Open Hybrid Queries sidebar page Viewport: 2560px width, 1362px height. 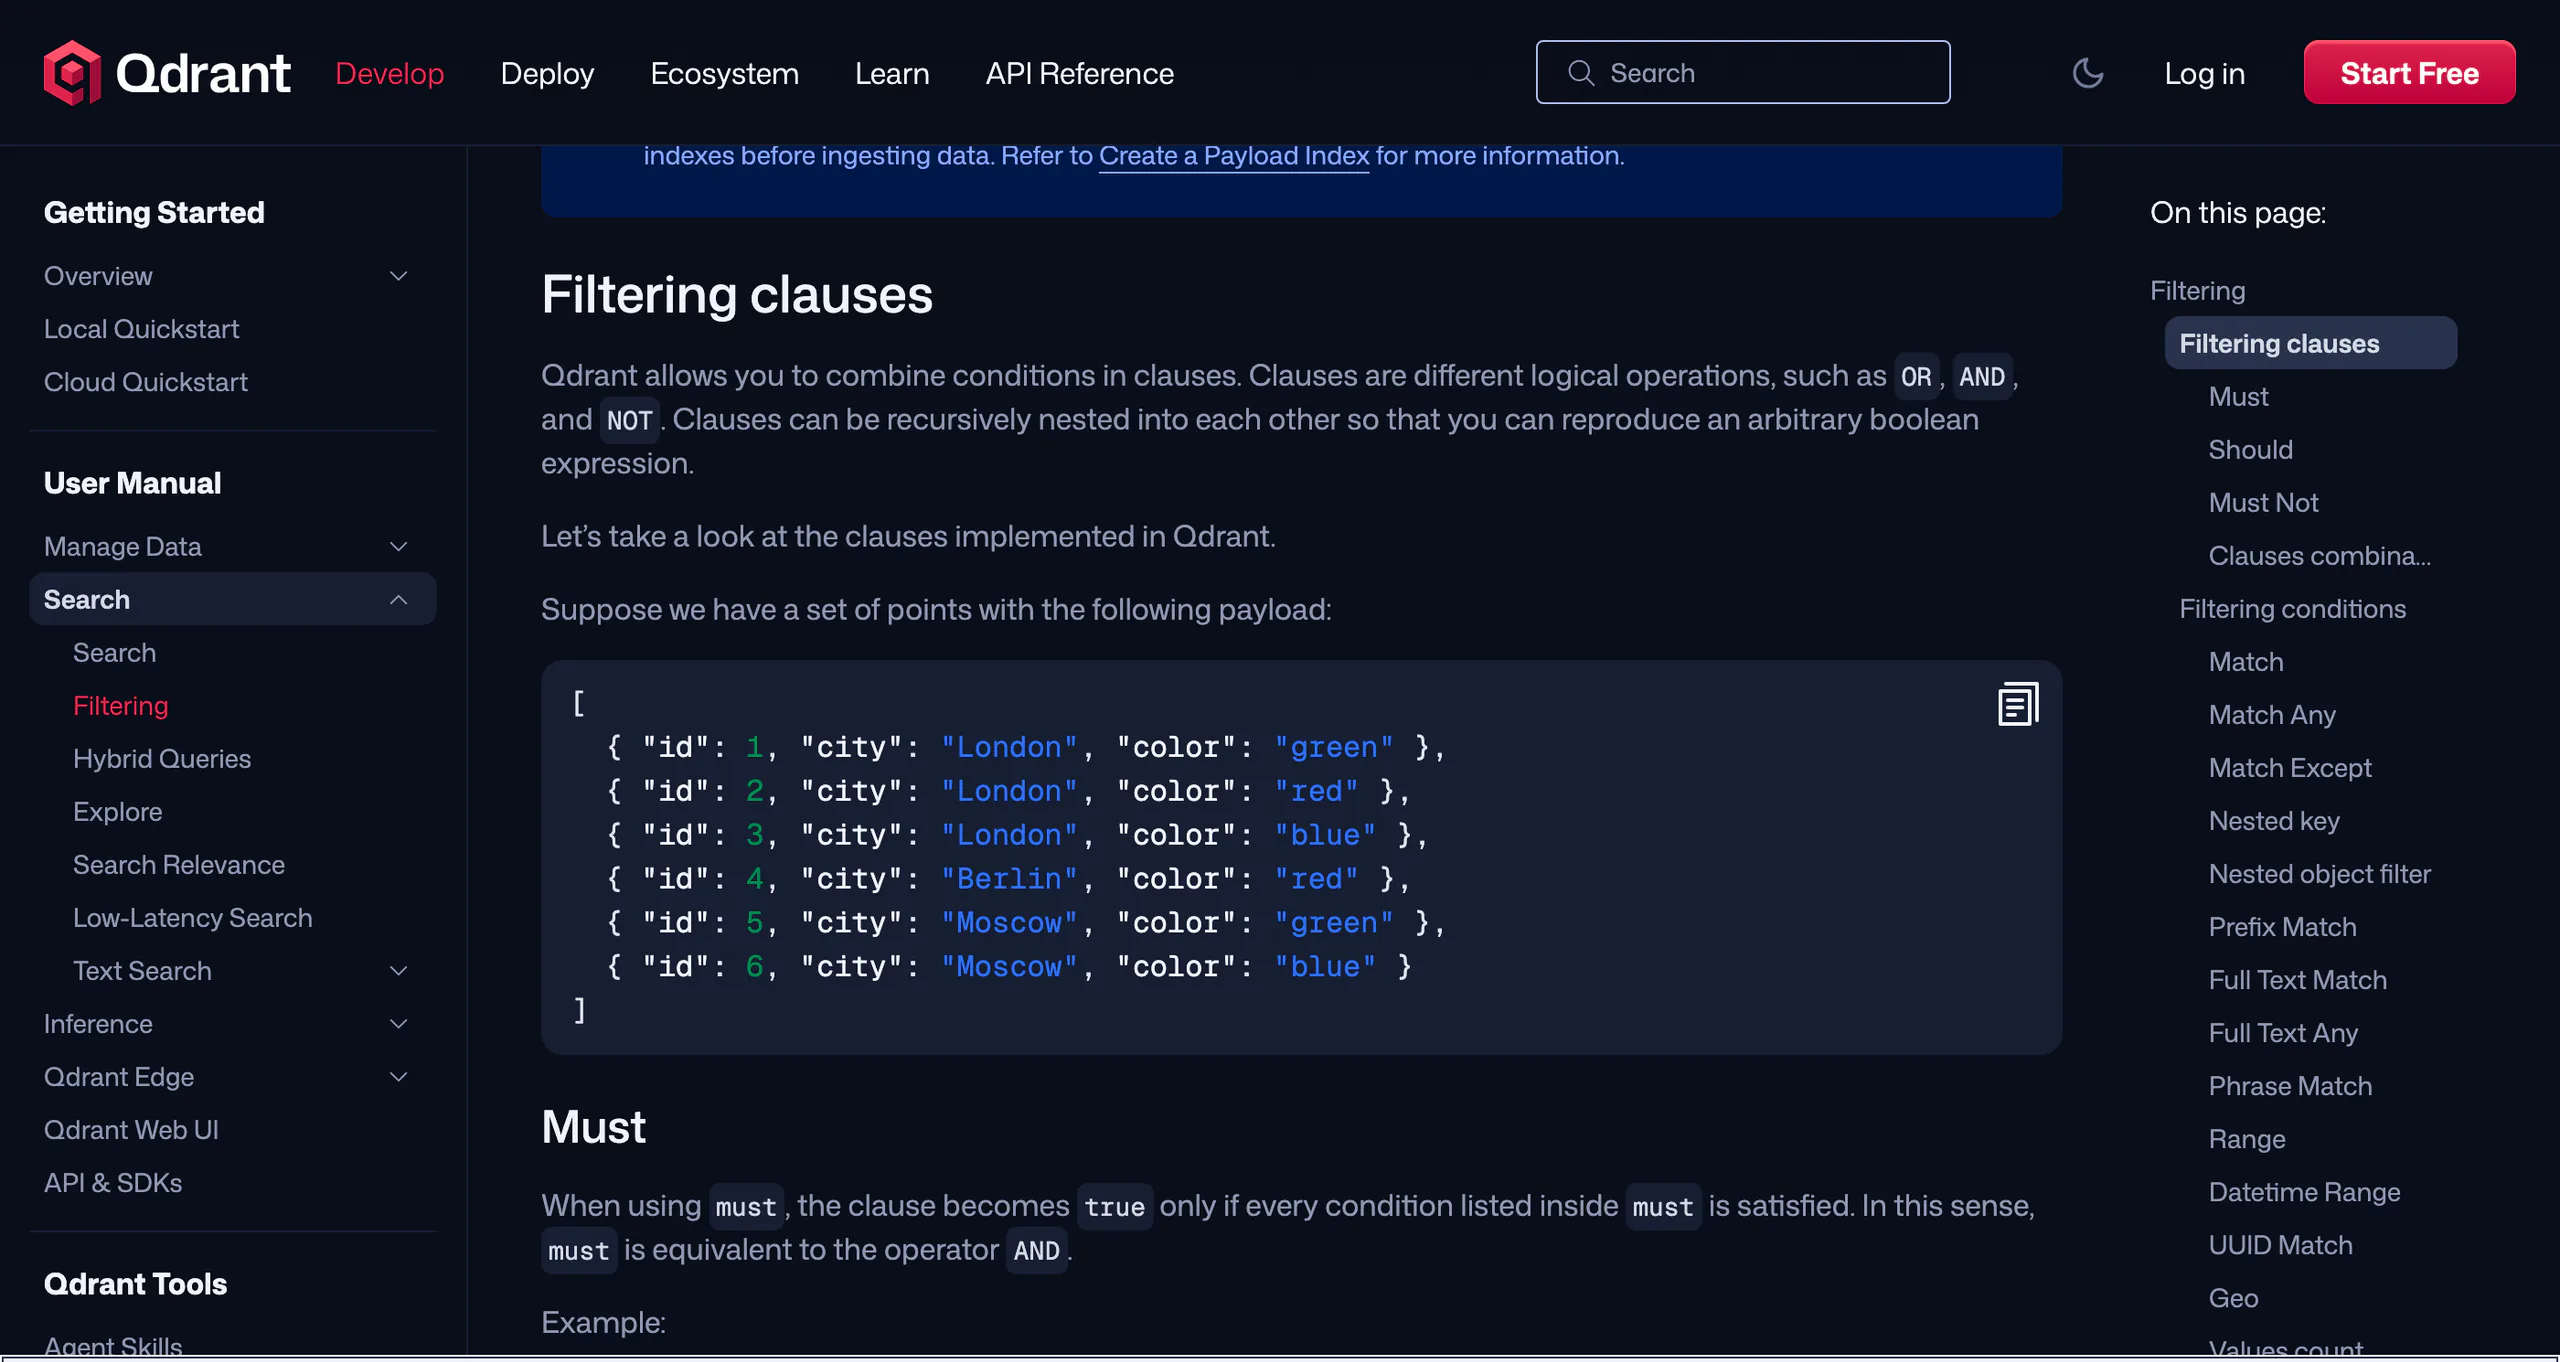coord(161,759)
